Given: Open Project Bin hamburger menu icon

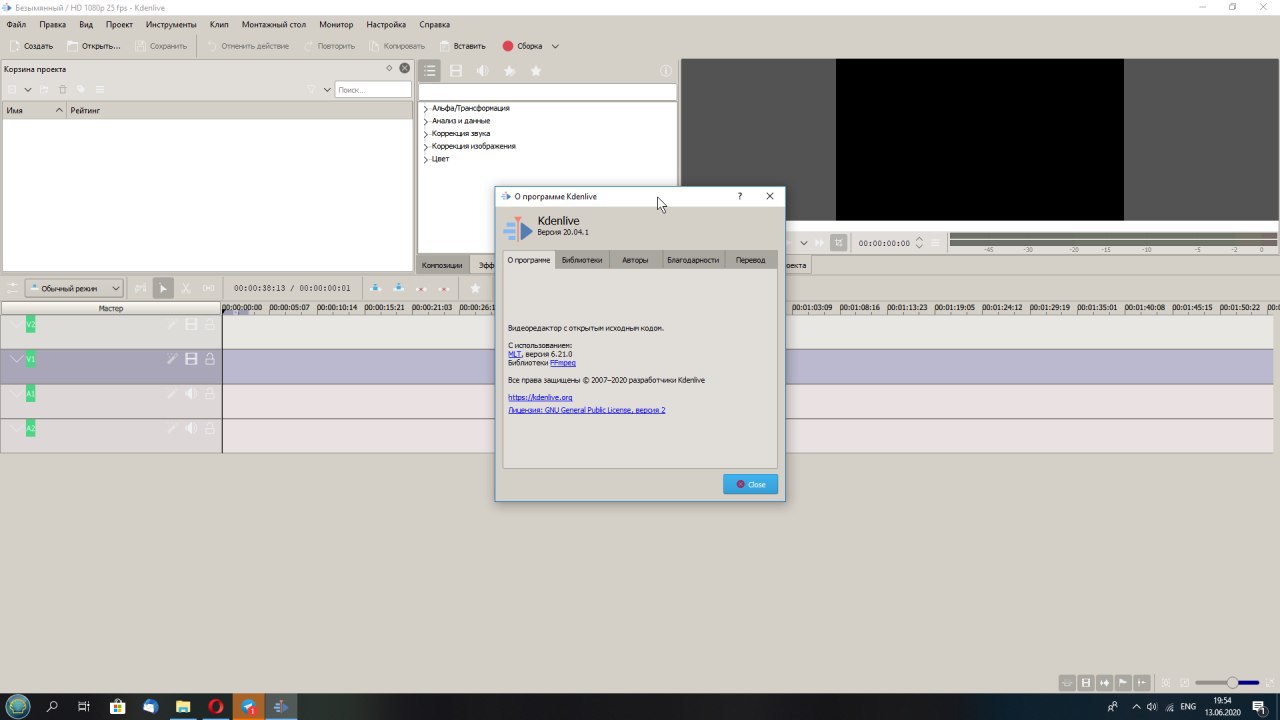Looking at the screenshot, I should pyautogui.click(x=99, y=89).
